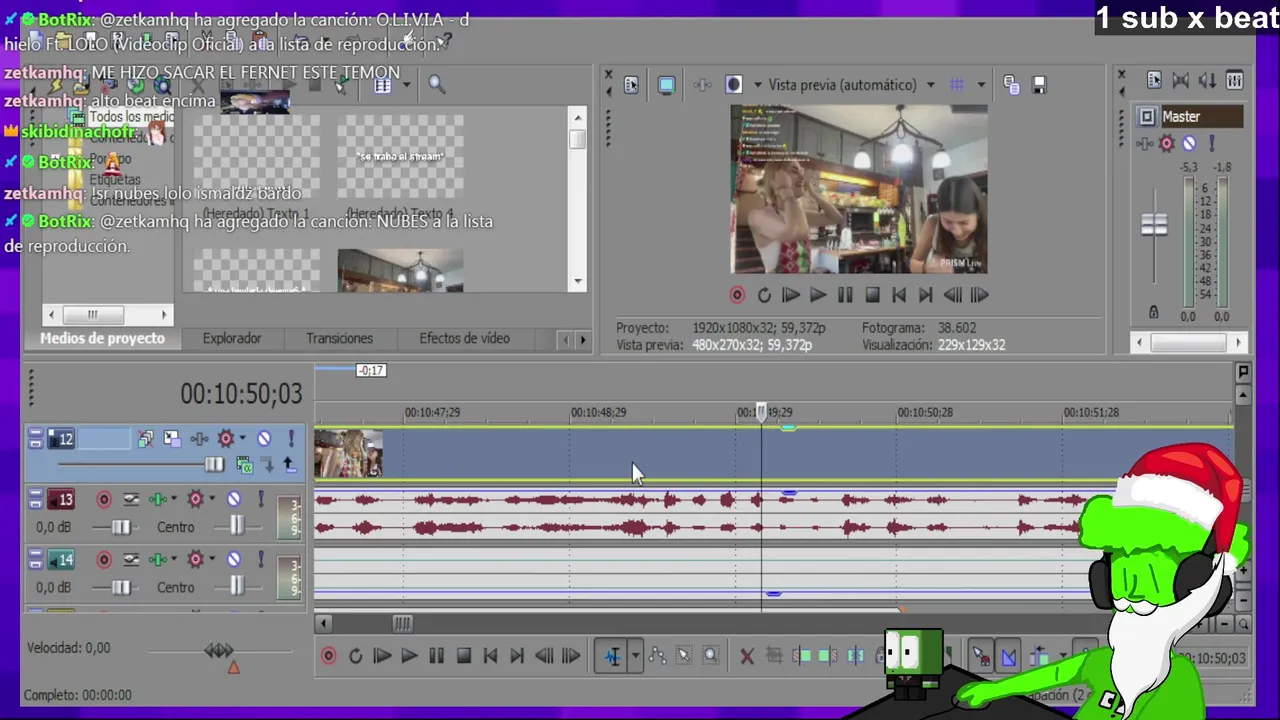Image resolution: width=1280 pixels, height=720 pixels.
Task: Toggle split screen view in preview
Action: [x=734, y=85]
